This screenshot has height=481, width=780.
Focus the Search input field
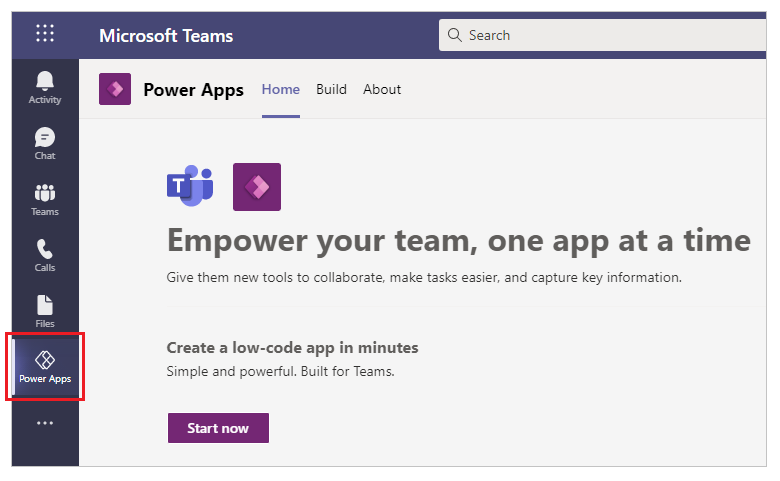tap(602, 35)
